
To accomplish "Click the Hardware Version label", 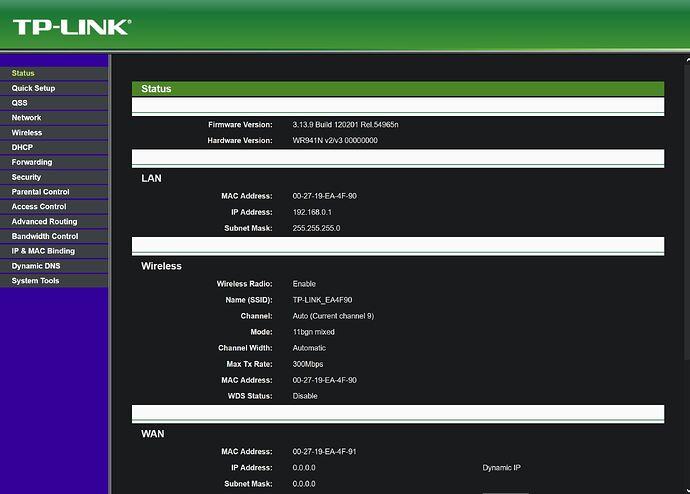I will coord(240,141).
